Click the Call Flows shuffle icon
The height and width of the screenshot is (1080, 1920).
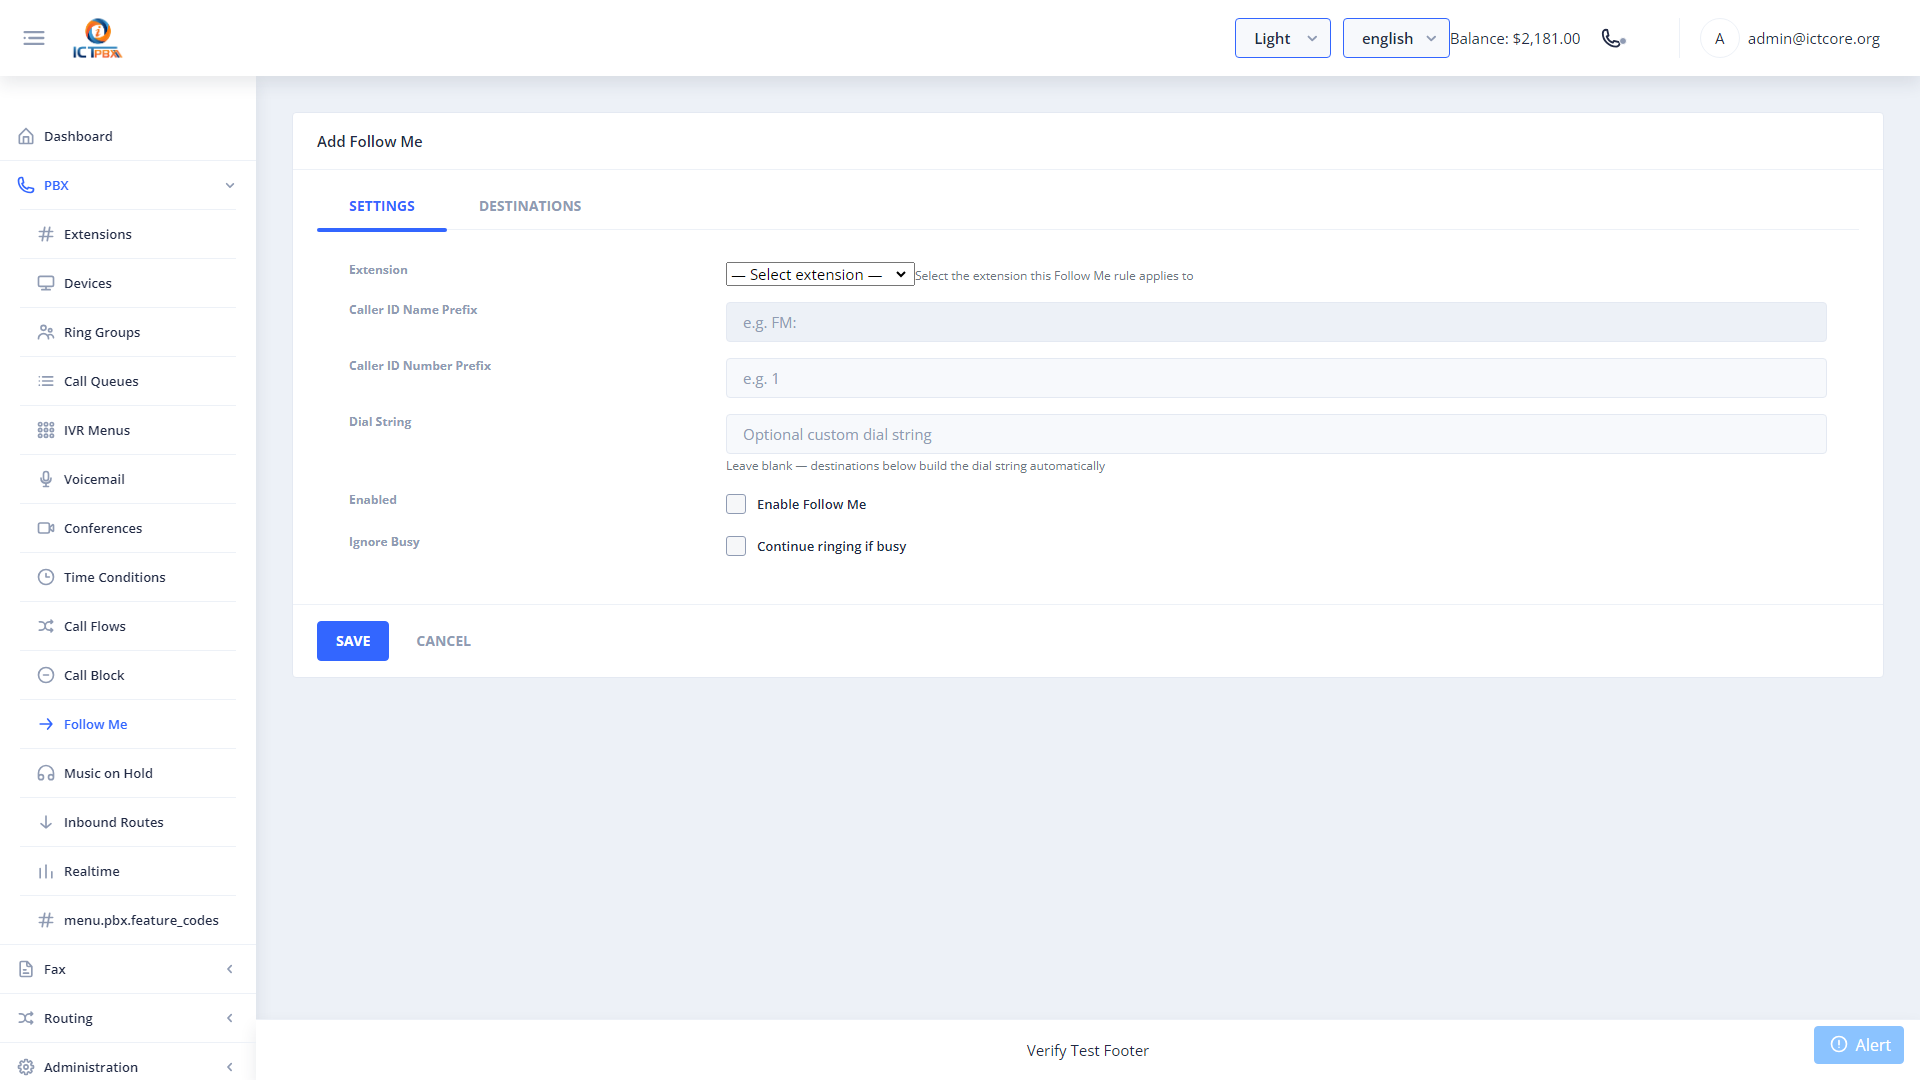point(46,626)
